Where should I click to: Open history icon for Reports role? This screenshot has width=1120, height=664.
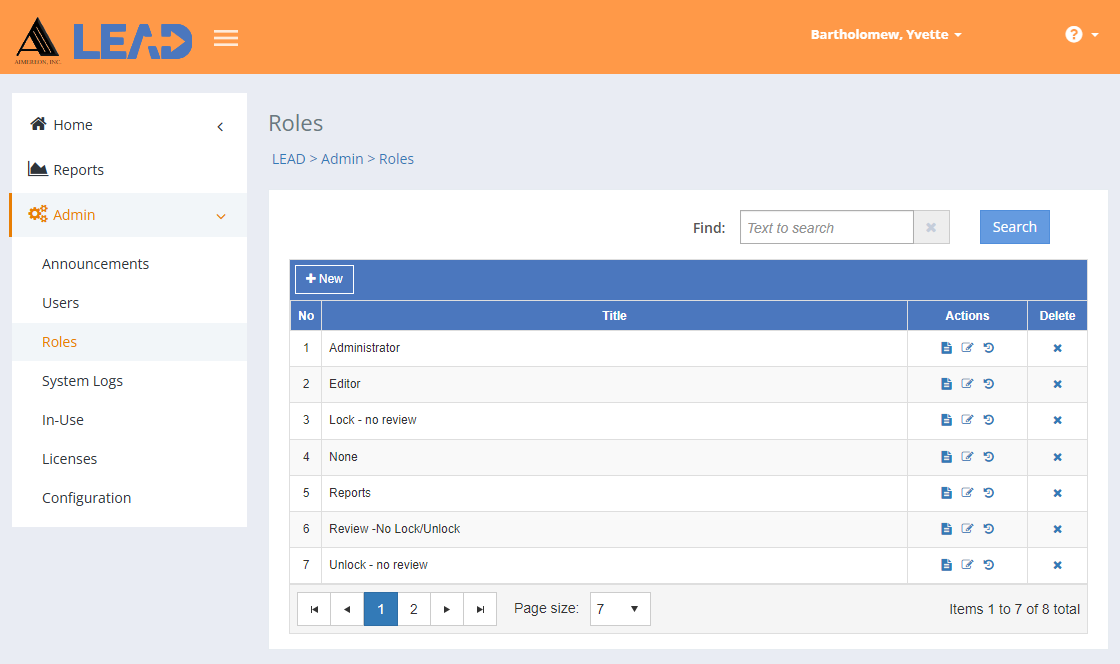pos(988,493)
